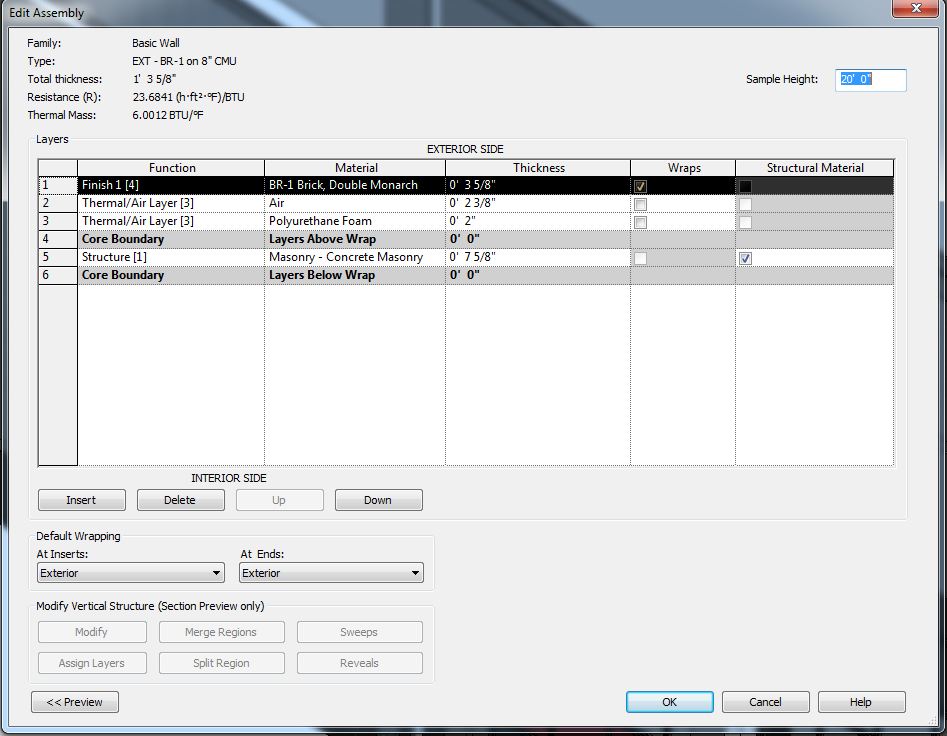
Task: Click the Structural Material column header
Action: click(x=815, y=168)
